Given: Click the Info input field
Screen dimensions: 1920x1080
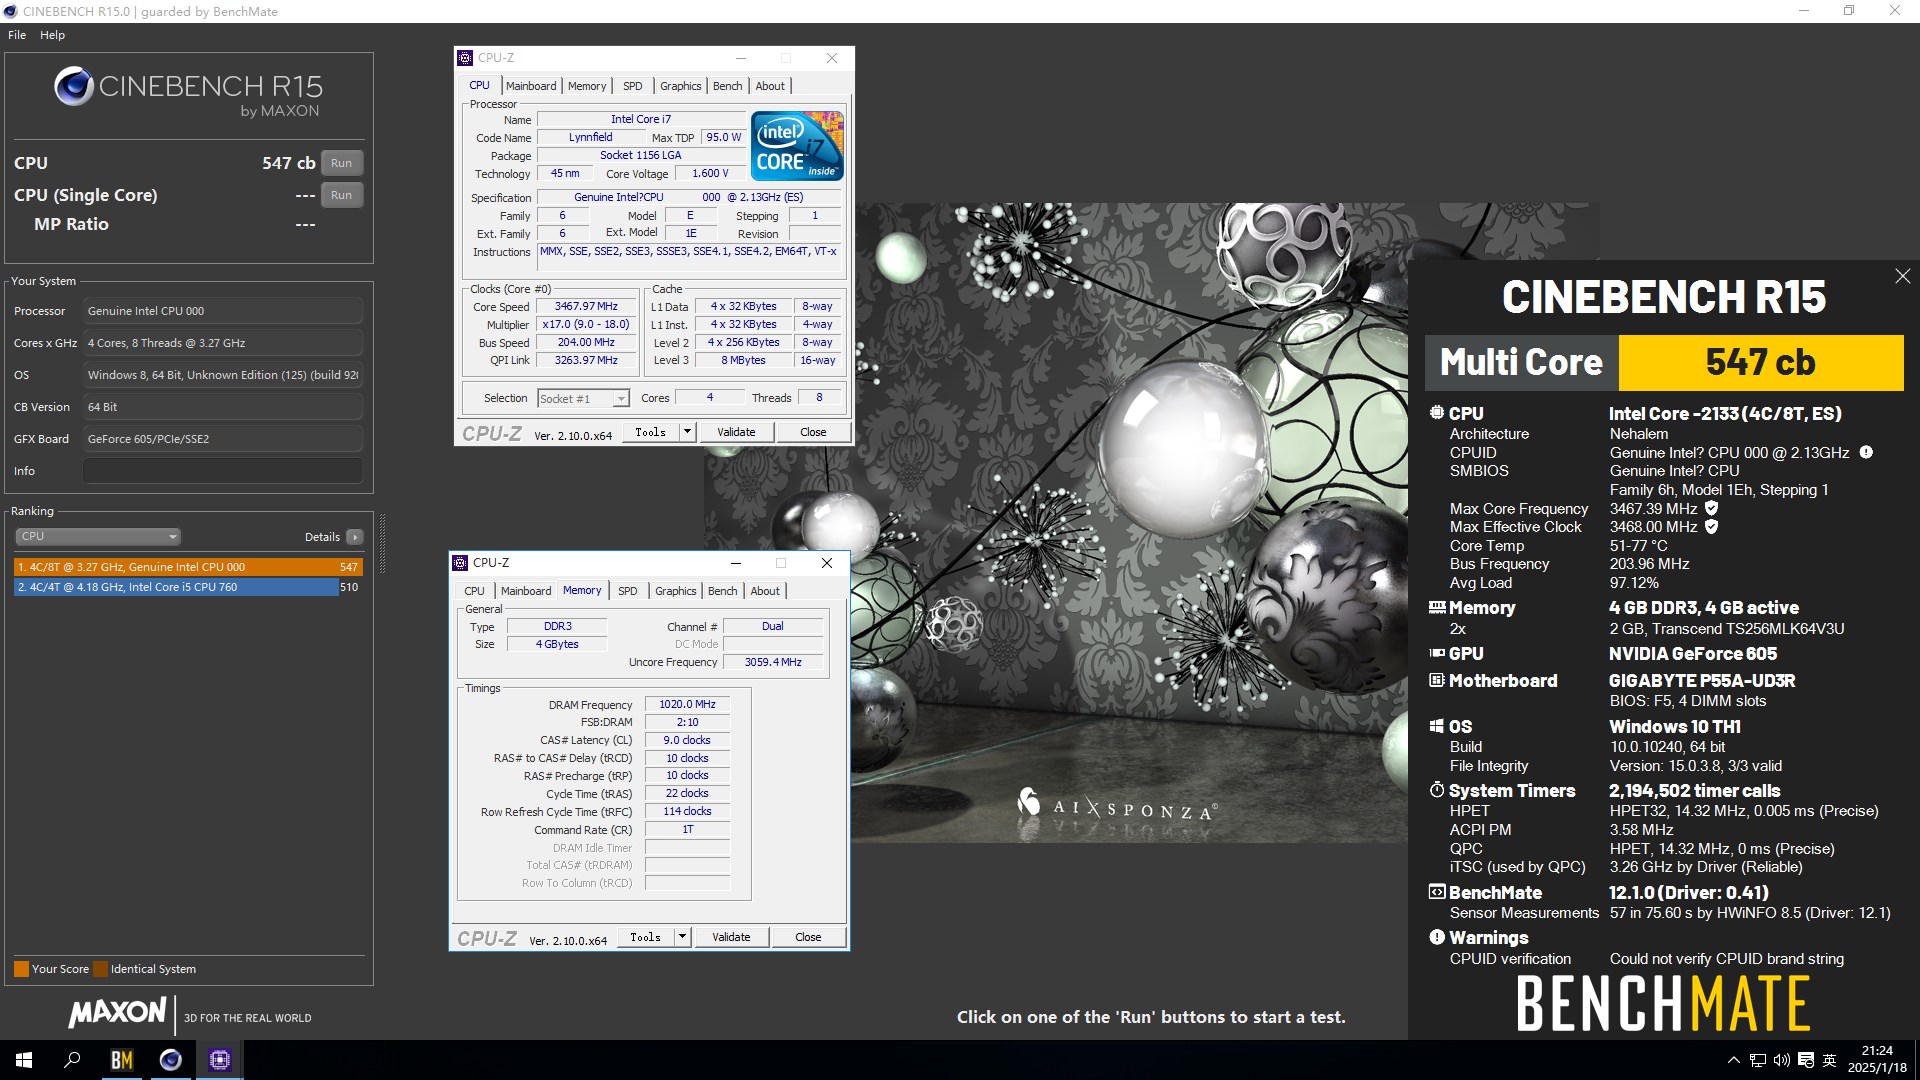Looking at the screenshot, I should tap(222, 471).
